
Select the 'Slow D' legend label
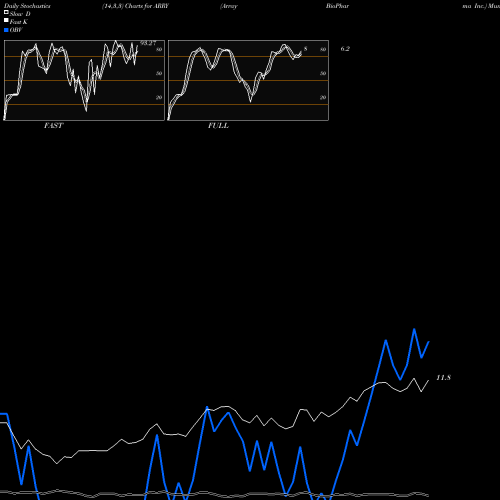(x=20, y=14)
